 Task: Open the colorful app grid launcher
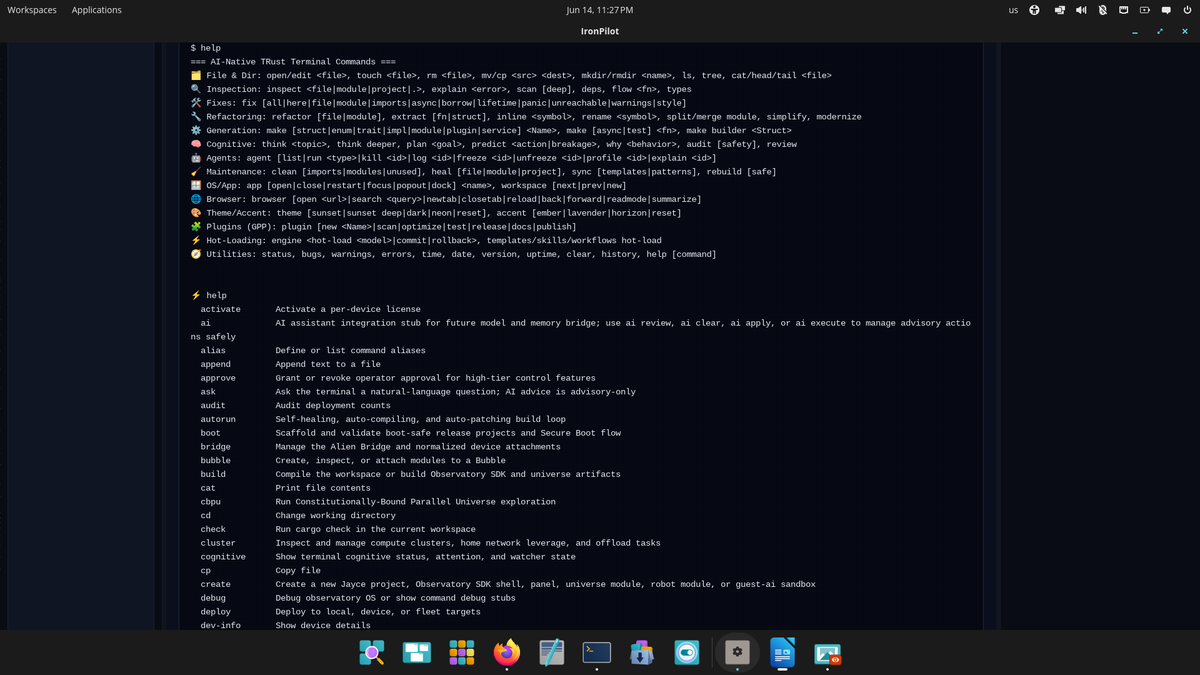coord(461,653)
